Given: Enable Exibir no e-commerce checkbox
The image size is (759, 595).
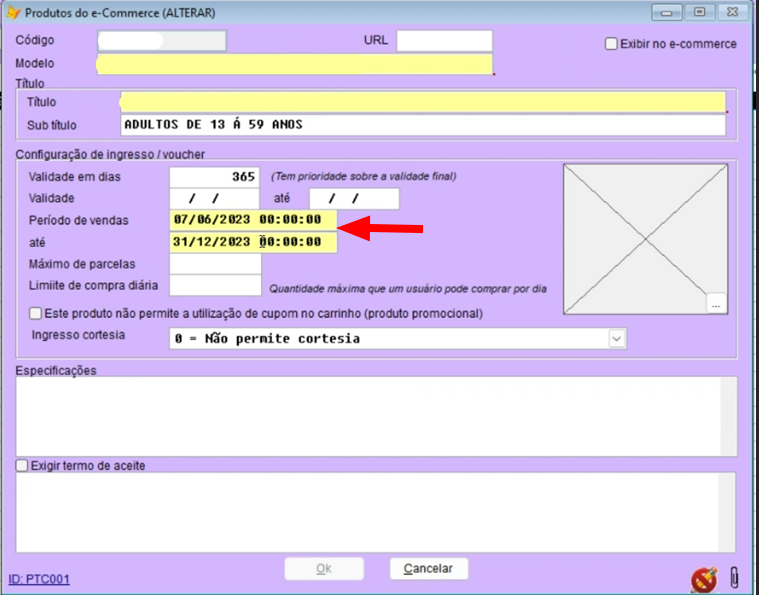Looking at the screenshot, I should click(x=611, y=44).
